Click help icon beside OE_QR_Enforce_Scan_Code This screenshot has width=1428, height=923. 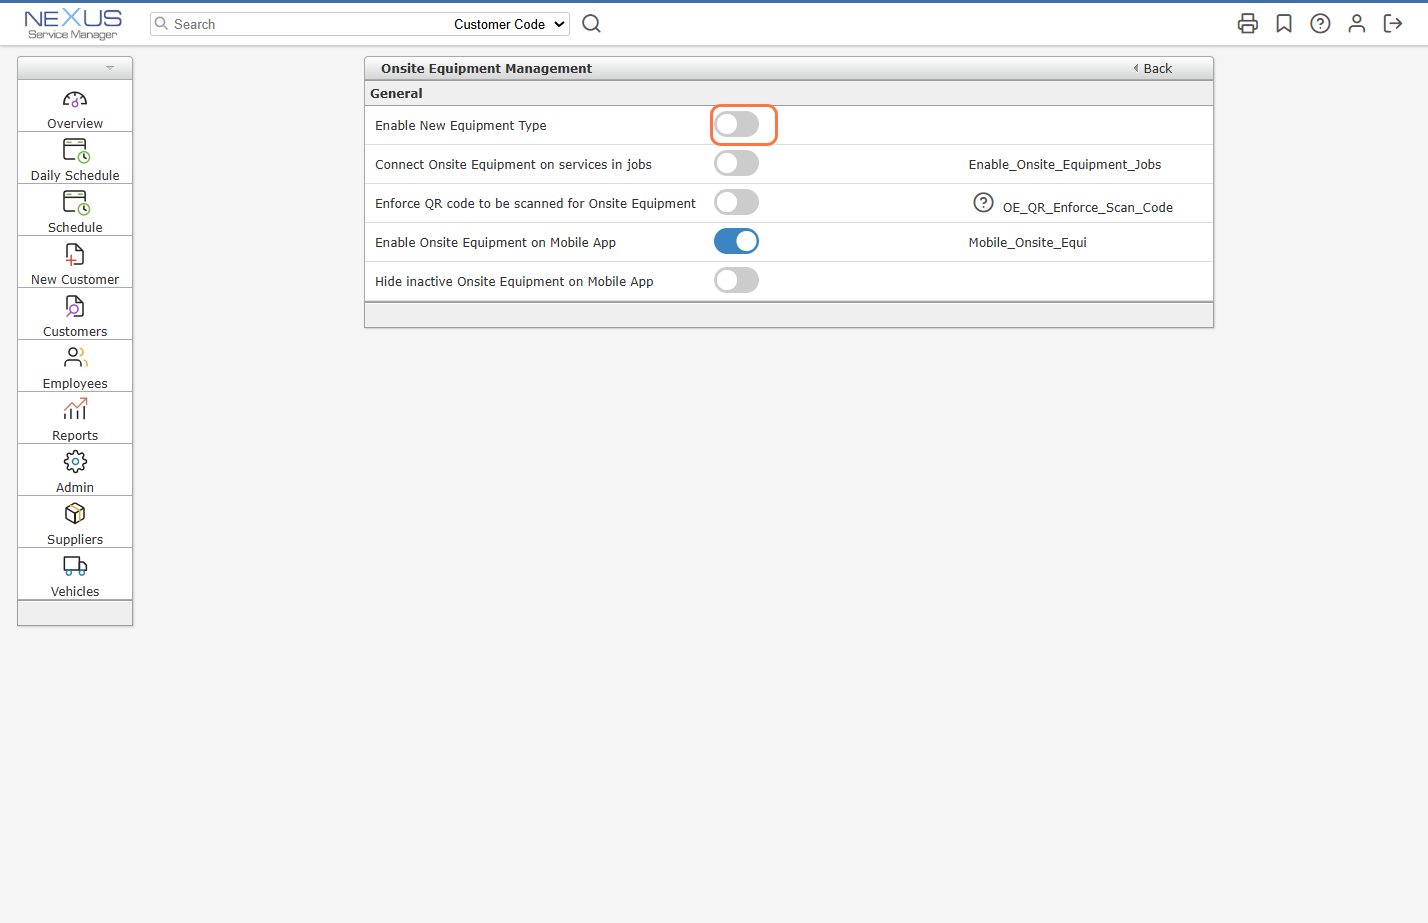click(x=983, y=203)
